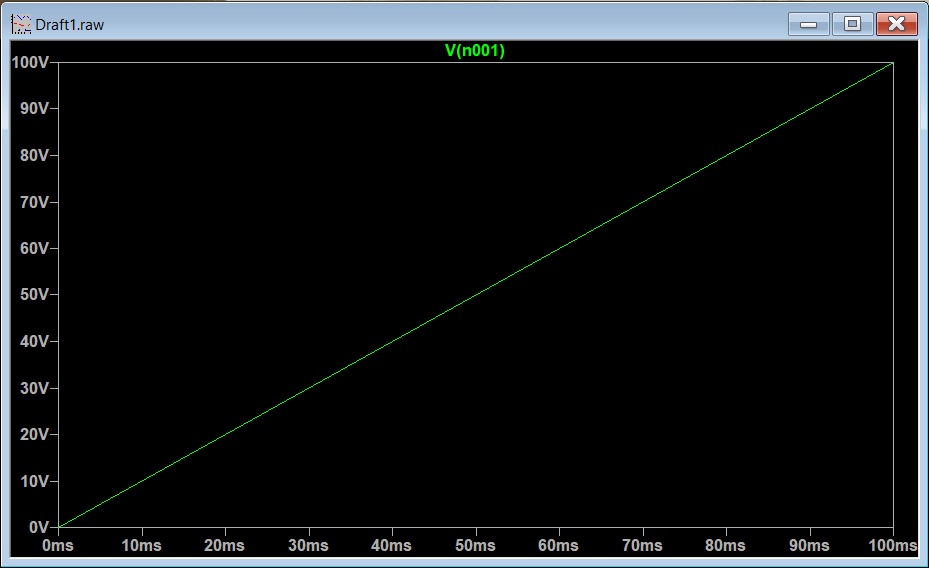This screenshot has height=568, width=929.
Task: Click the 80V vertical axis label
Action: pos(34,155)
